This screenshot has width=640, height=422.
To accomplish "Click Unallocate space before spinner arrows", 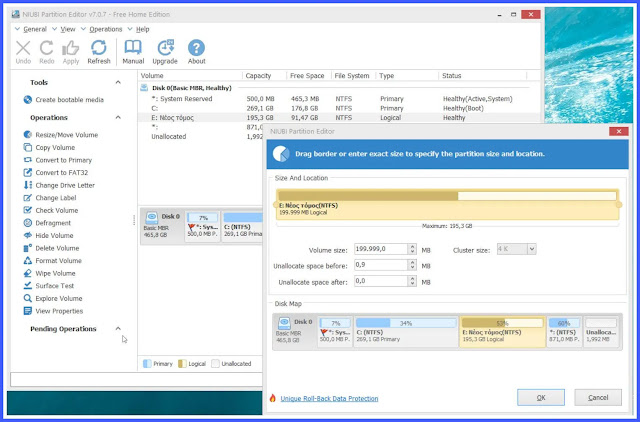I will [x=412, y=265].
